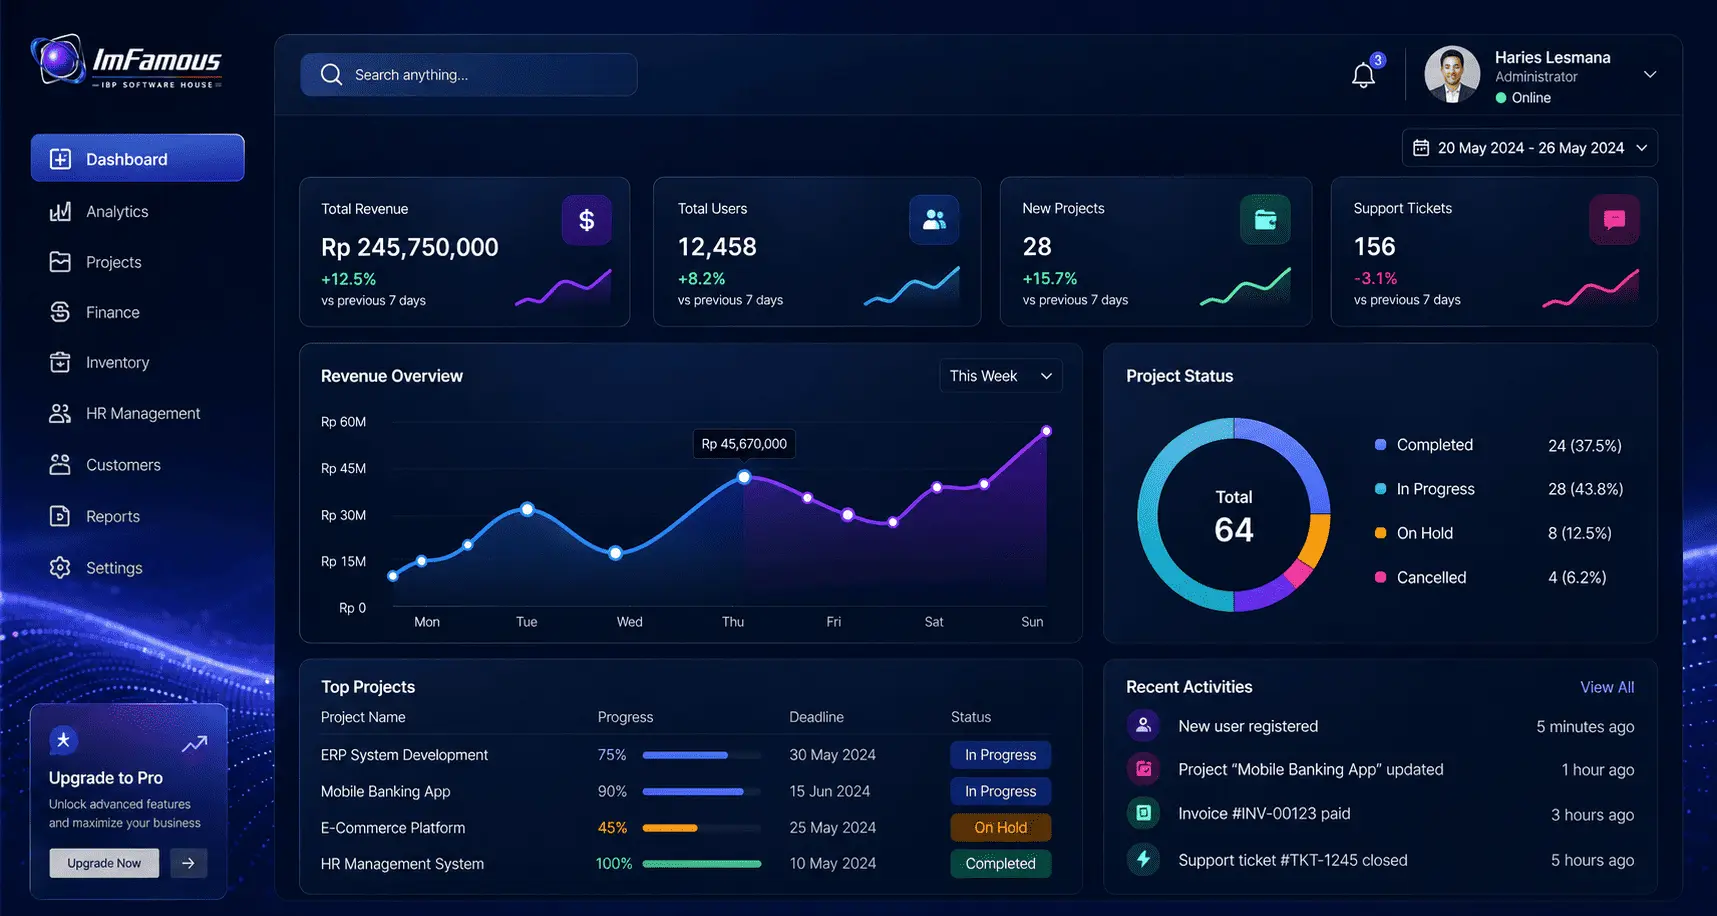Click the On Hold status badge

pyautogui.click(x=1000, y=827)
